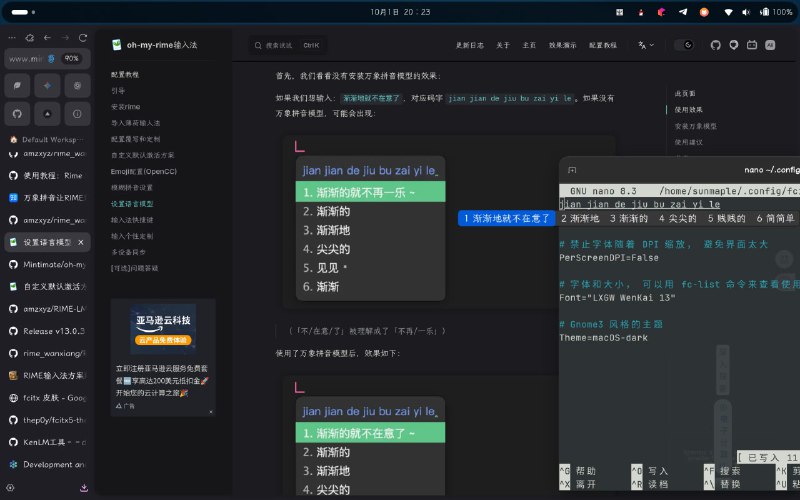Open the downloads icon in browser sidebar
The height and width of the screenshot is (500, 800).
(x=84, y=488)
